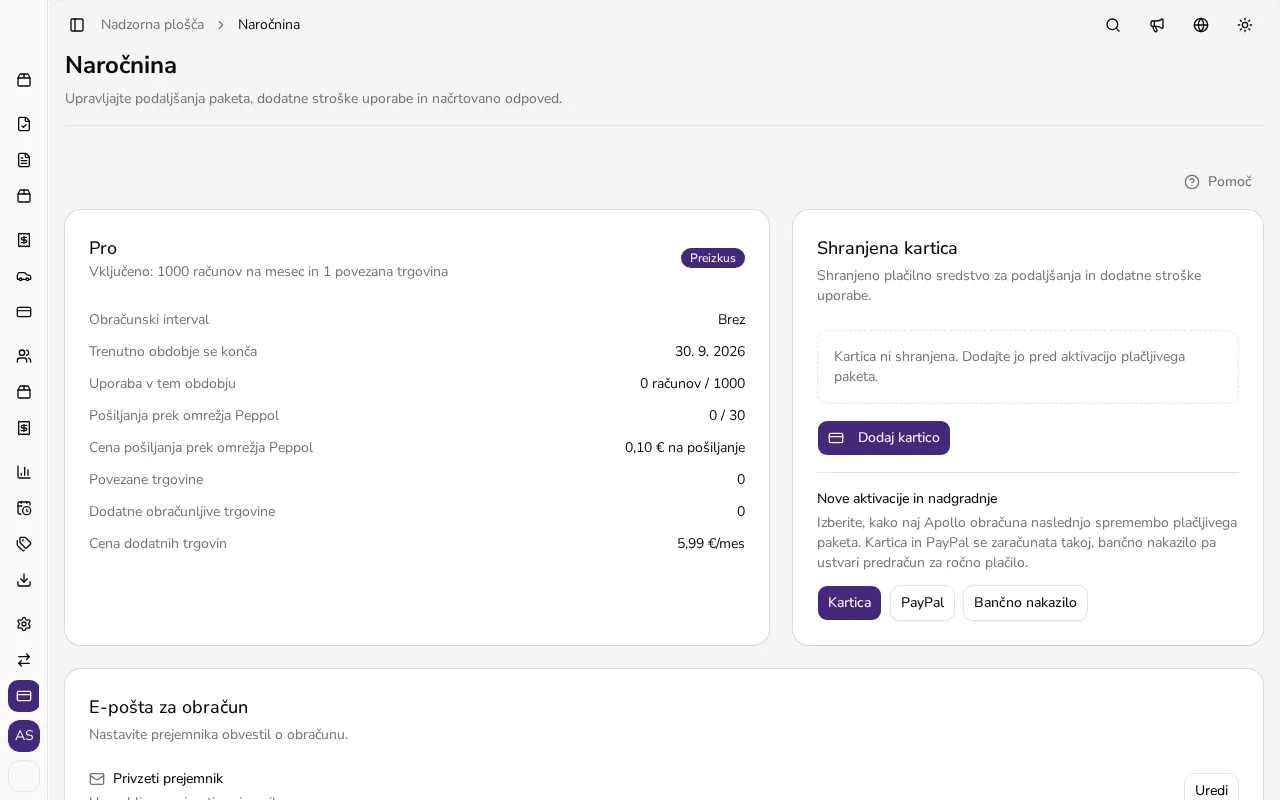Open the search magnifier icon
The height and width of the screenshot is (800, 1280).
1113,25
